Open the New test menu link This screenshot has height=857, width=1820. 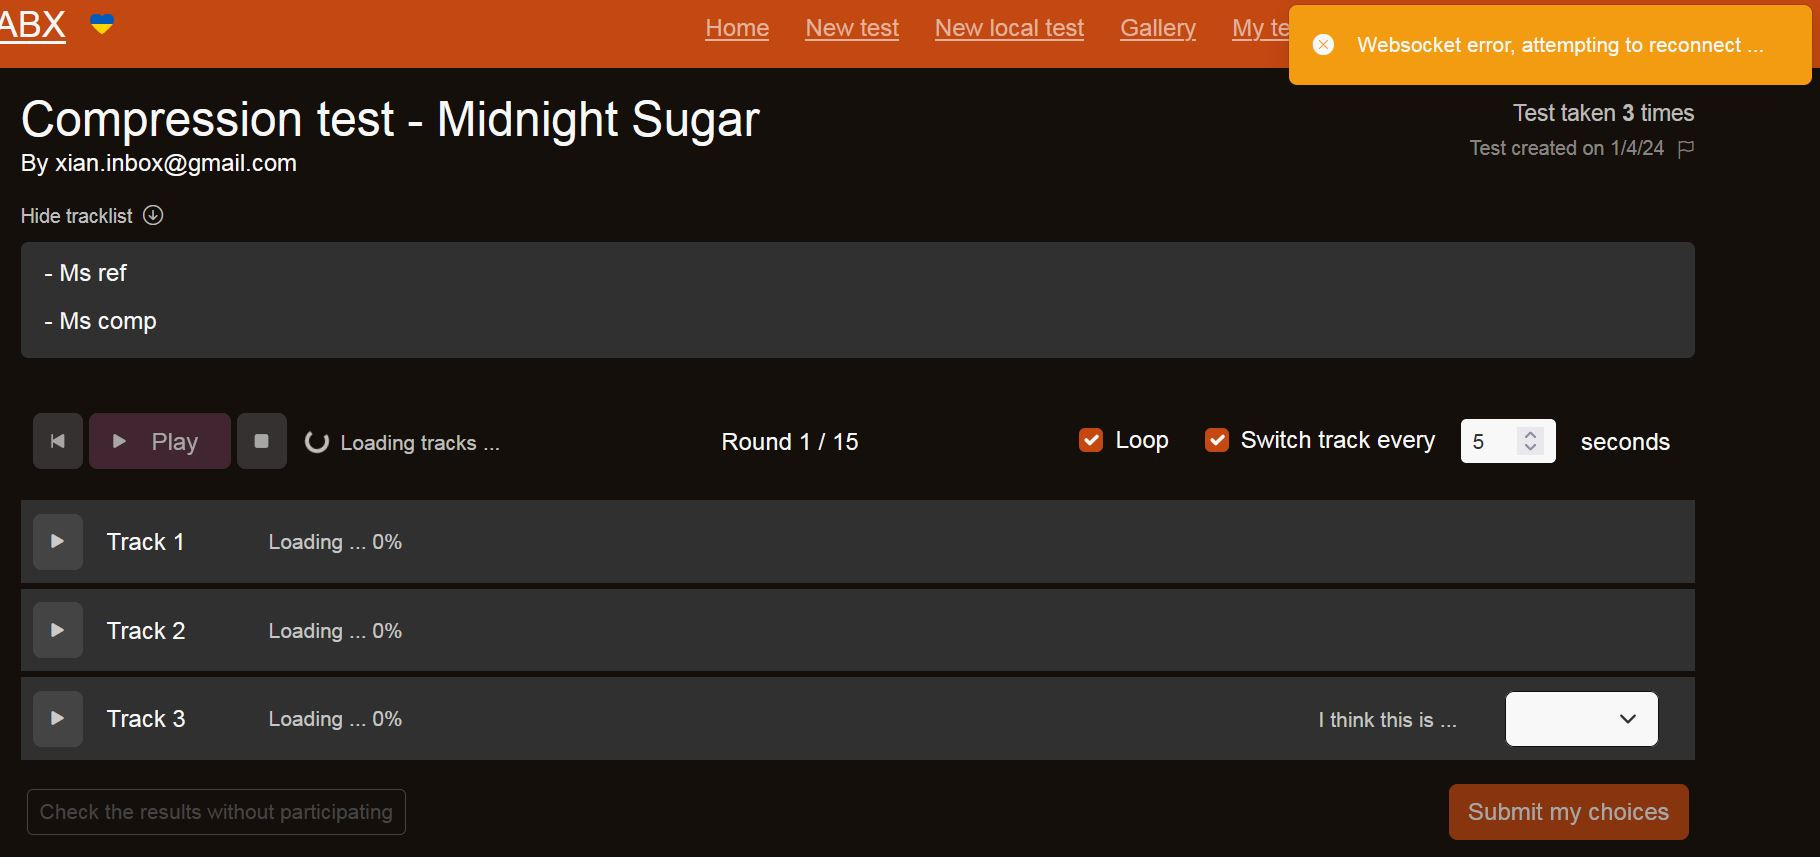pos(852,28)
